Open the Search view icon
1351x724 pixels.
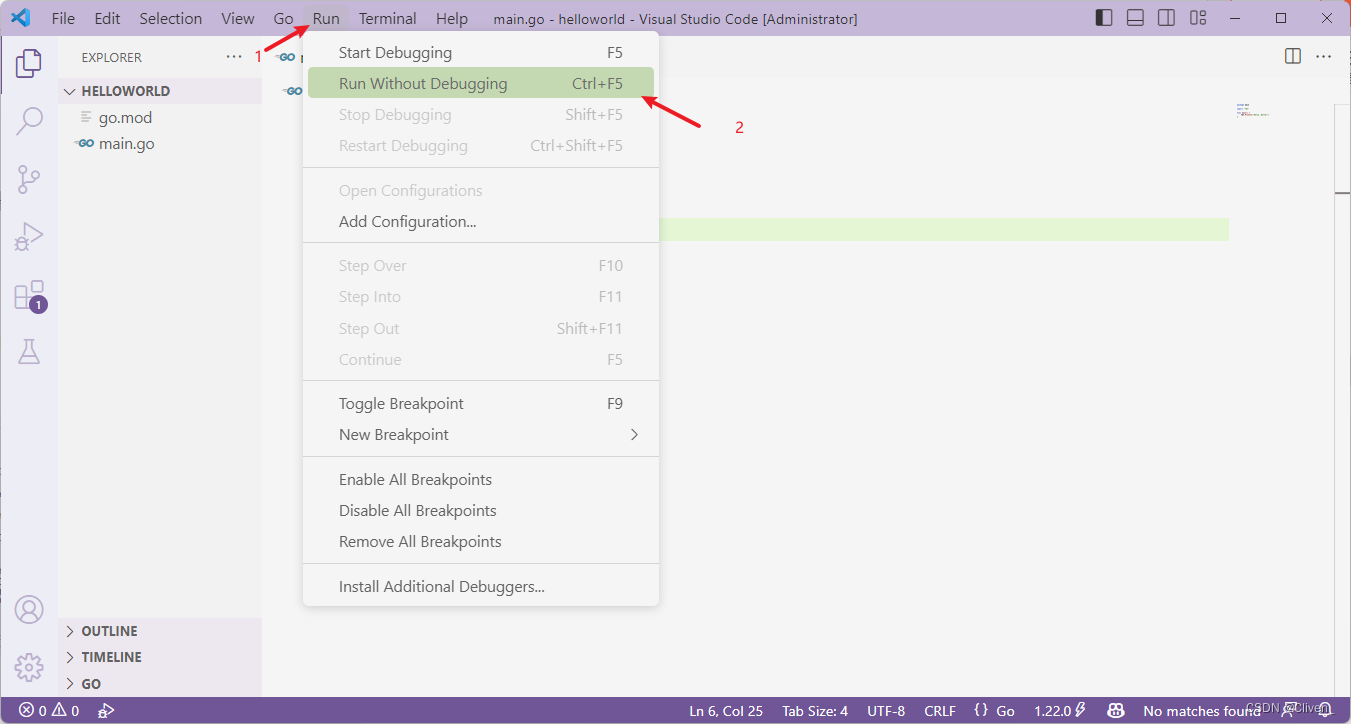click(x=29, y=121)
